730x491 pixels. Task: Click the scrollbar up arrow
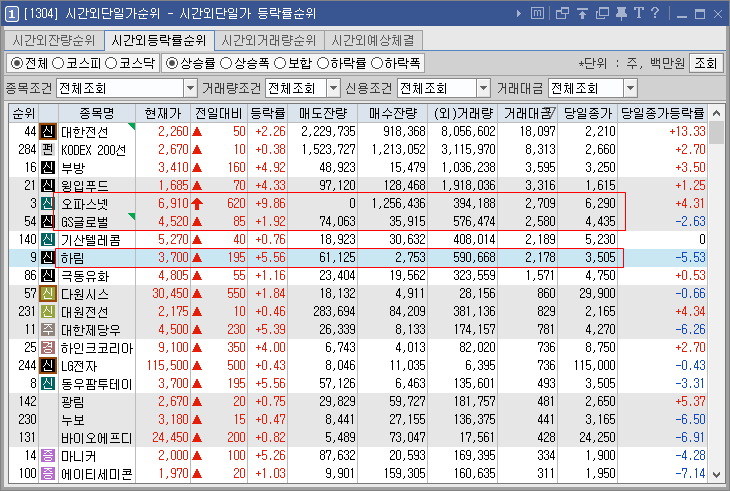716,113
